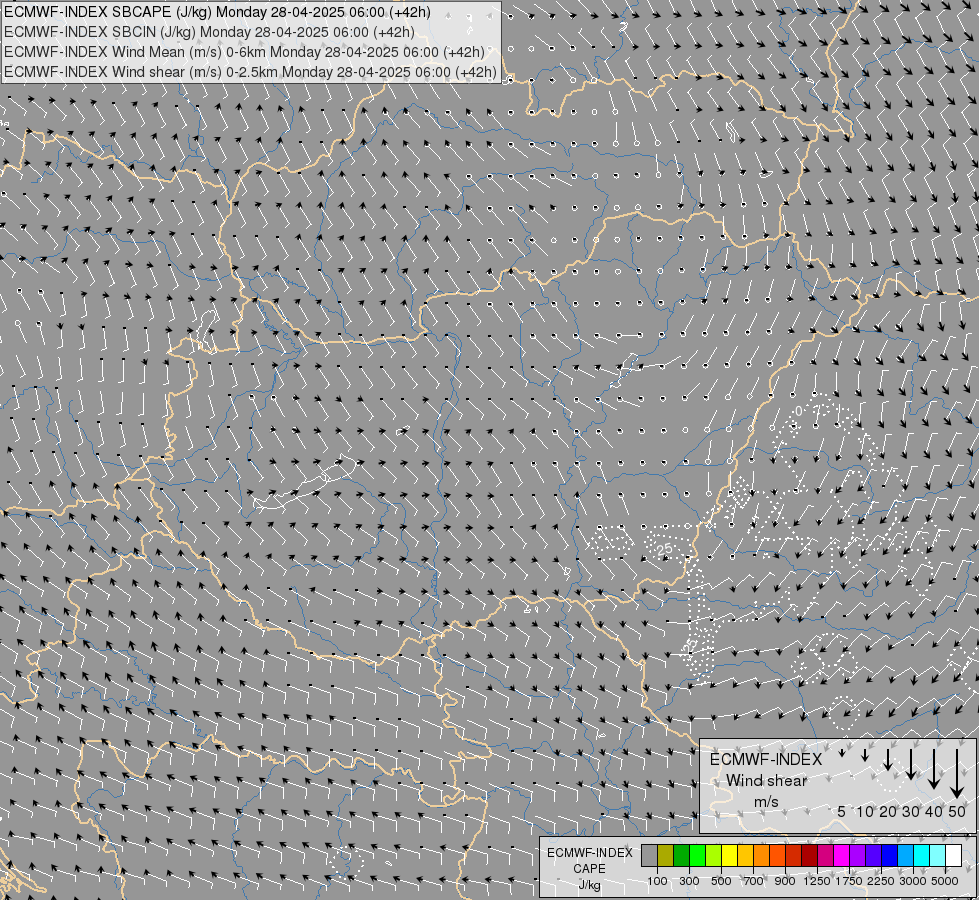Click the magenta CAPE legend swatch

[x=842, y=856]
